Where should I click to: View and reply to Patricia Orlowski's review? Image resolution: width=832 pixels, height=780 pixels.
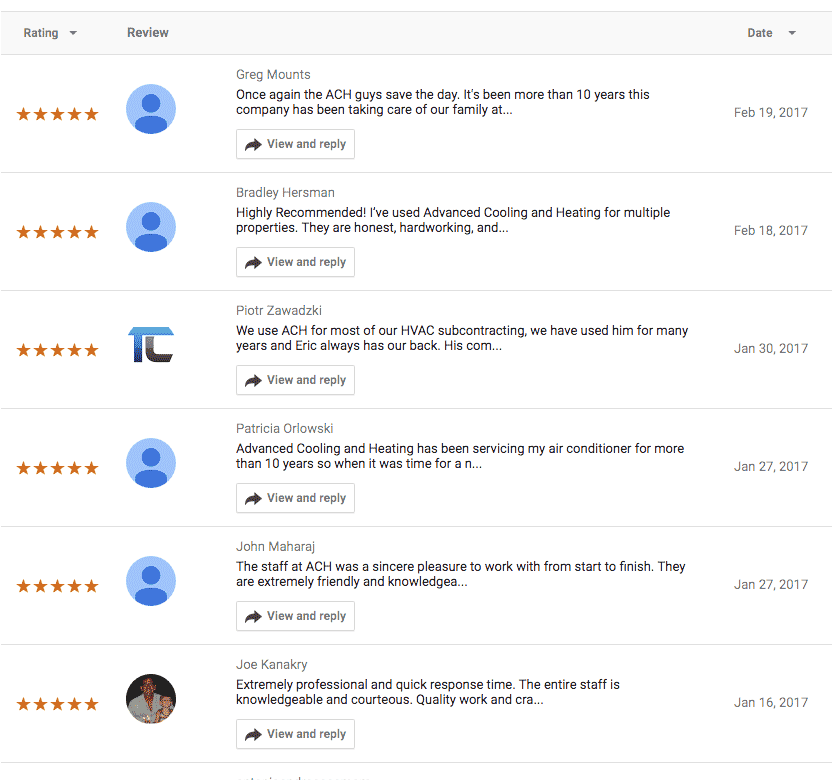[295, 498]
